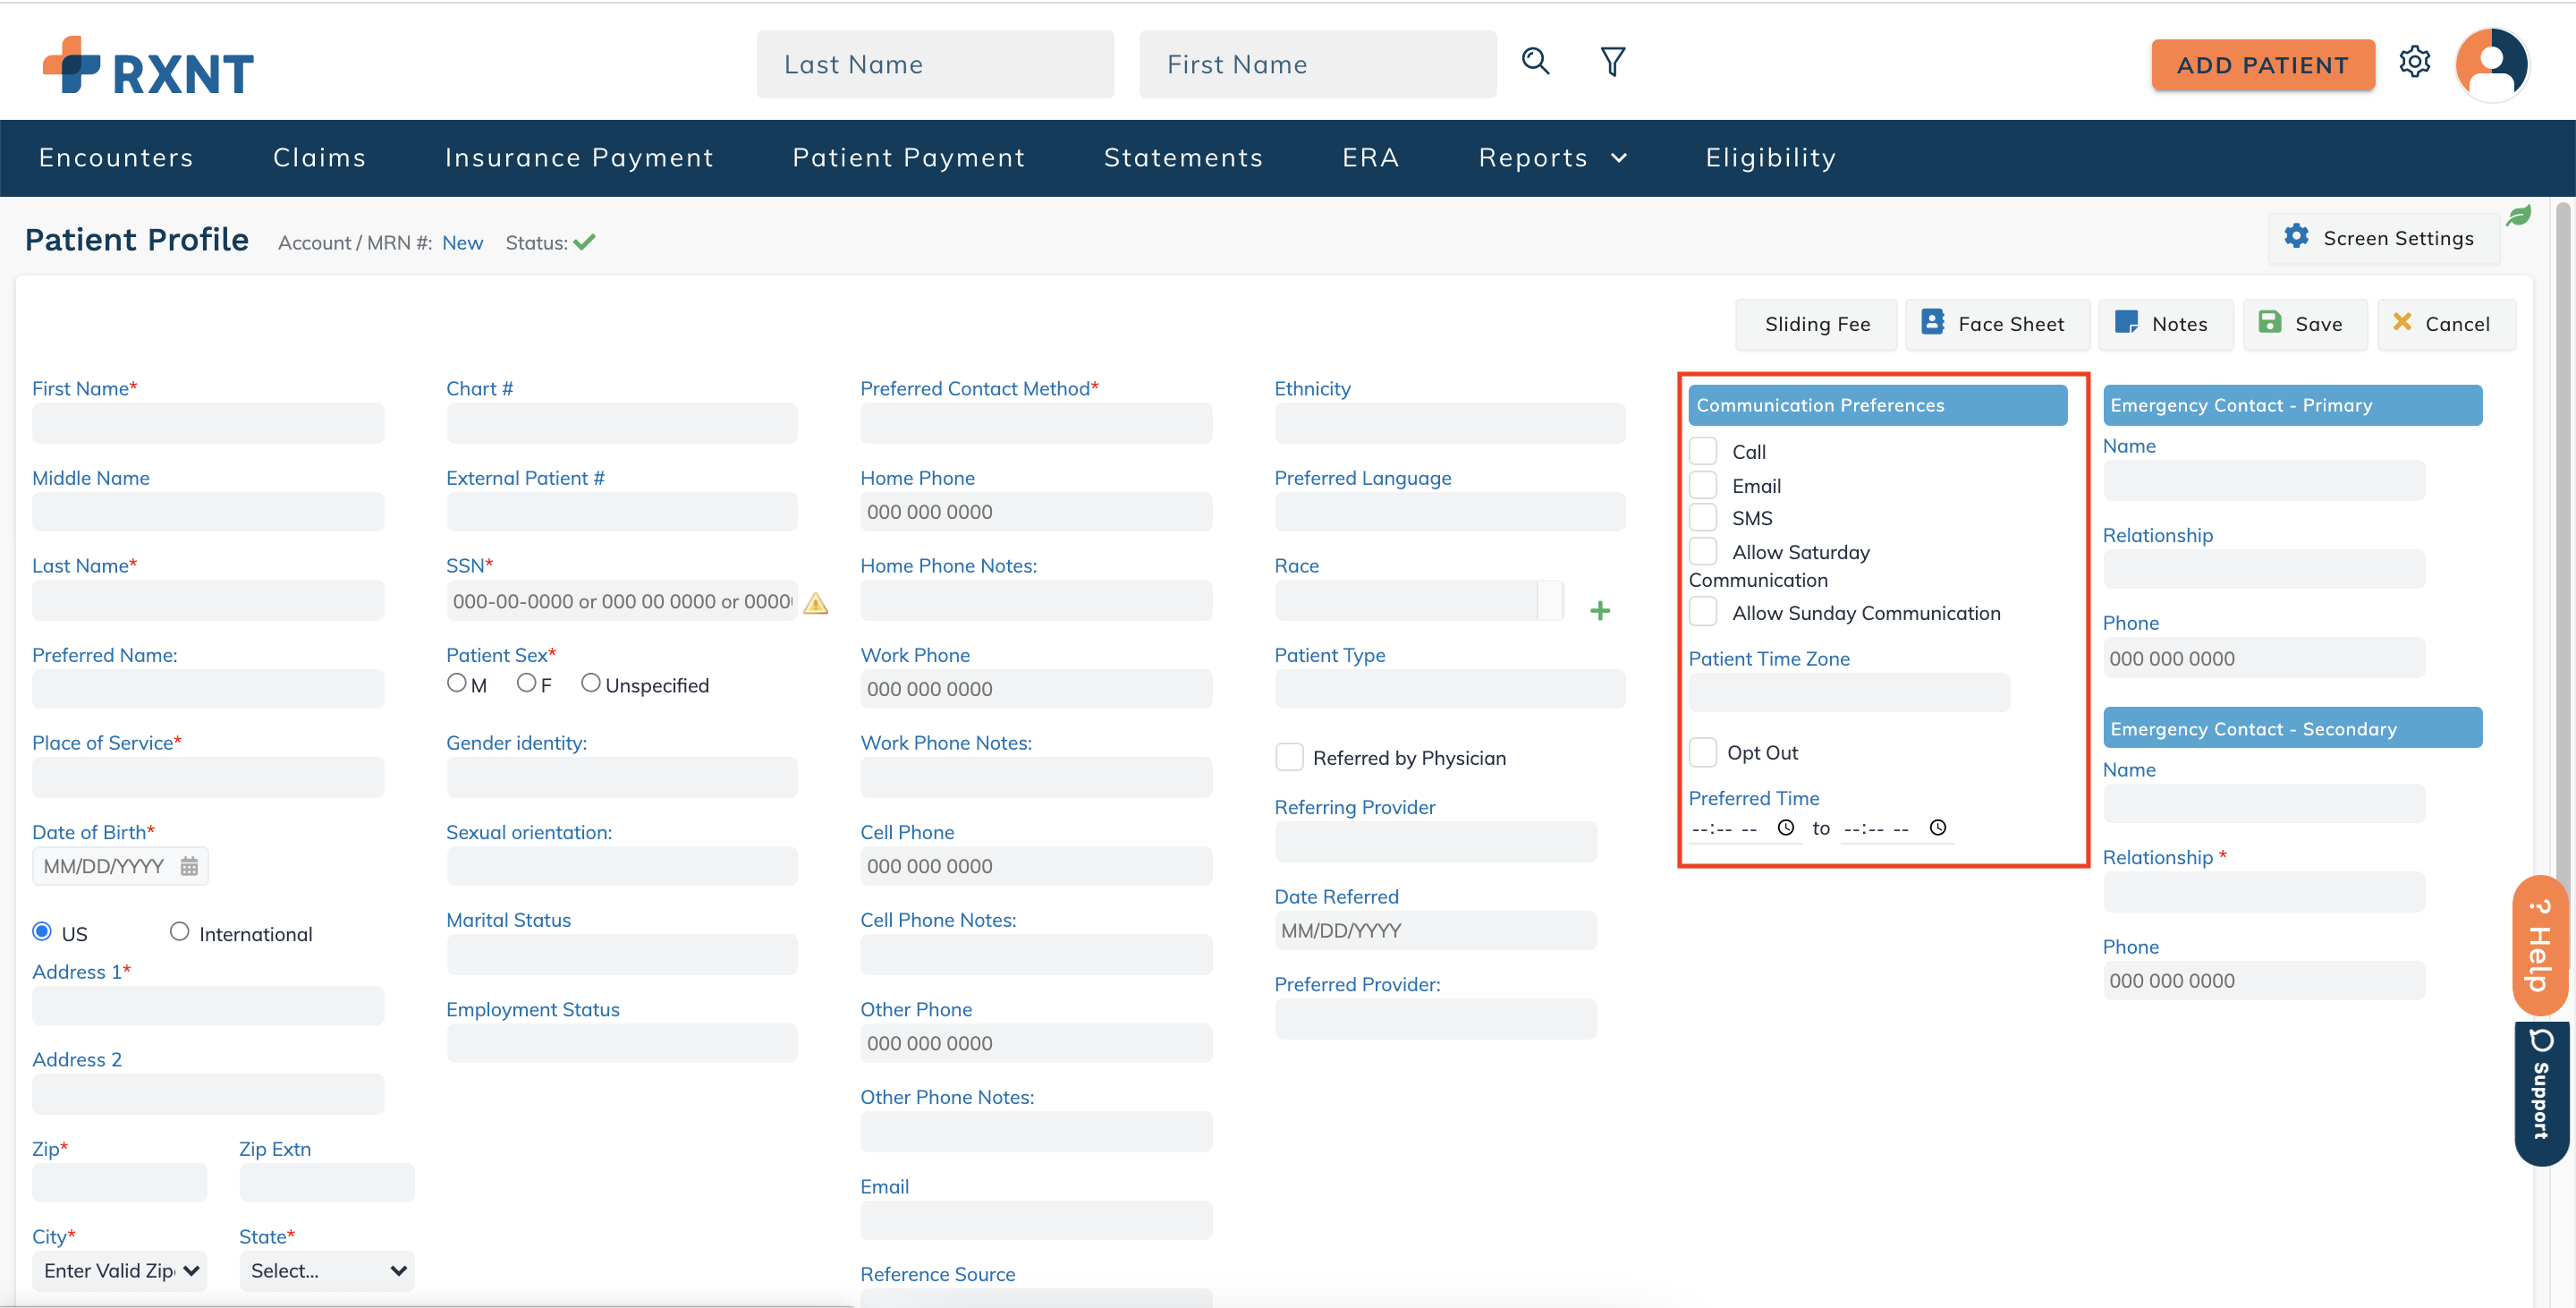Open Insurance Payment
The width and height of the screenshot is (2576, 1308).
[579, 158]
